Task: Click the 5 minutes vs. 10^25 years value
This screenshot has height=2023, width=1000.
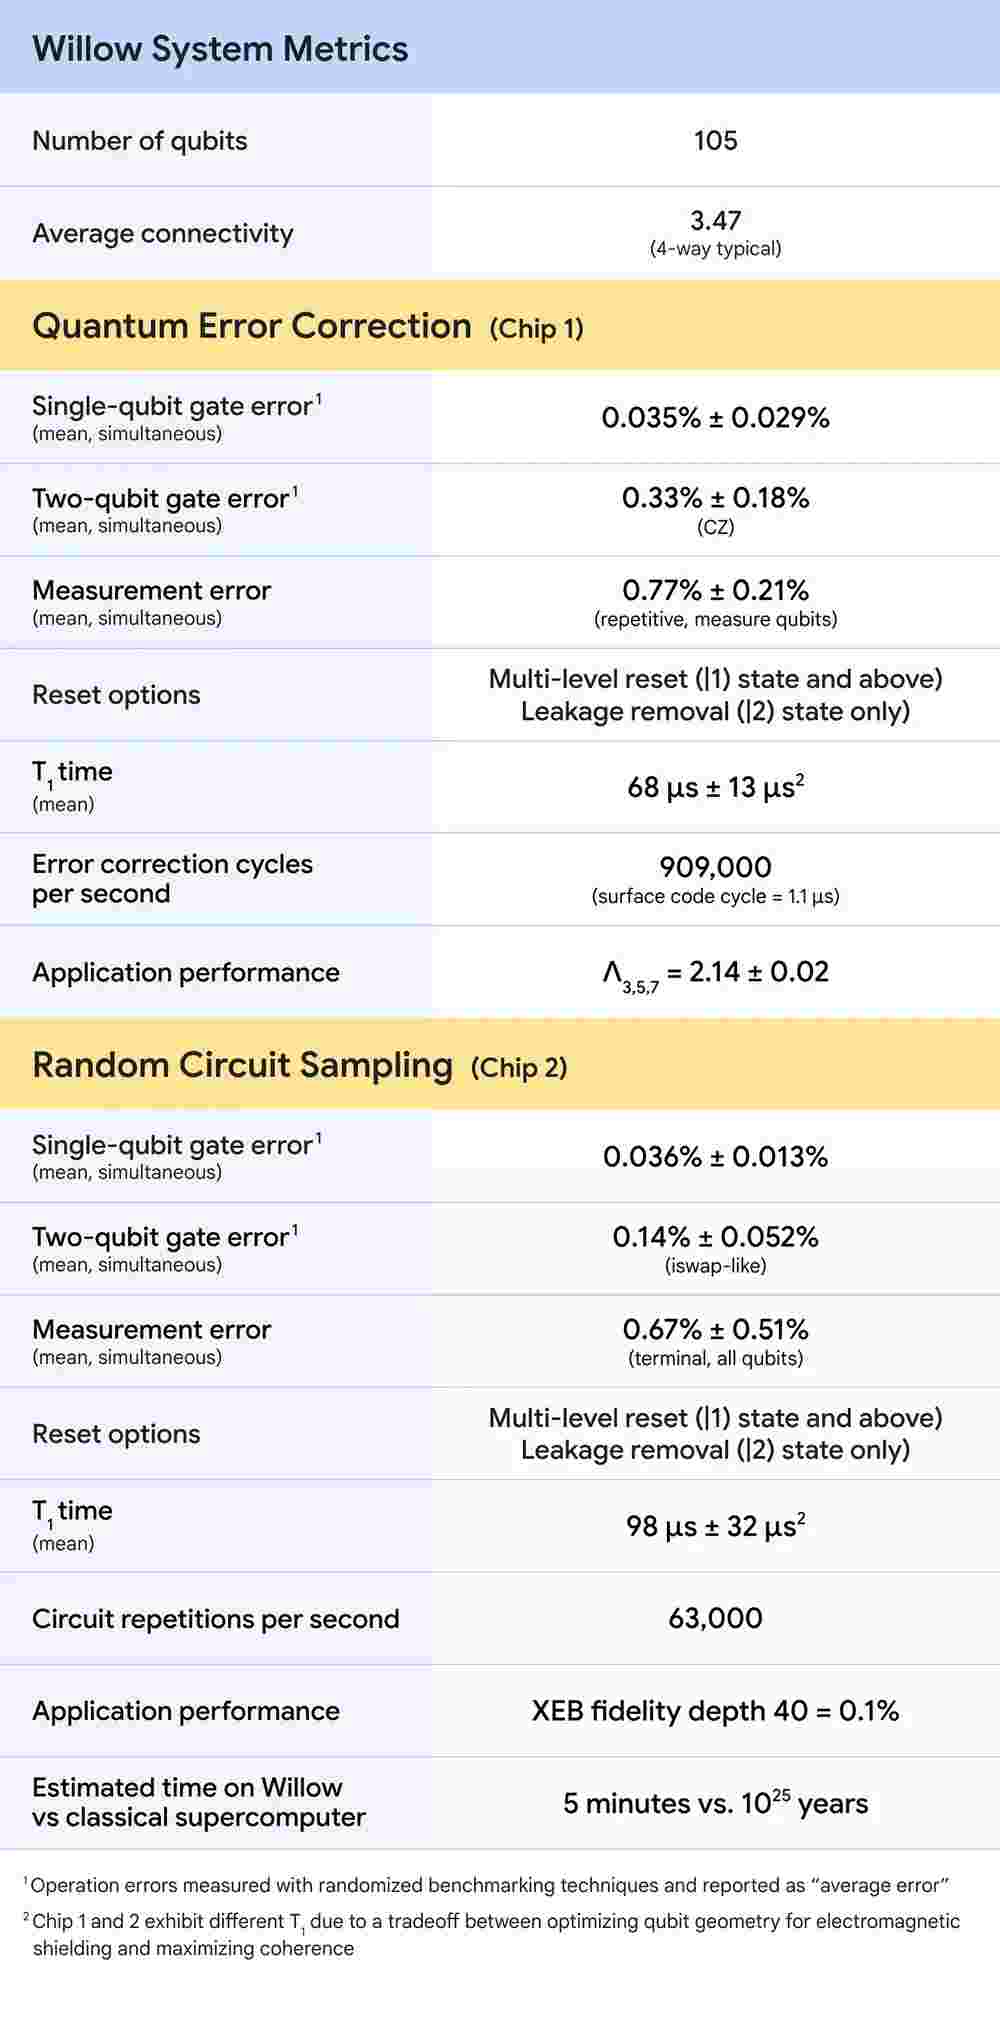Action: pos(715,1804)
